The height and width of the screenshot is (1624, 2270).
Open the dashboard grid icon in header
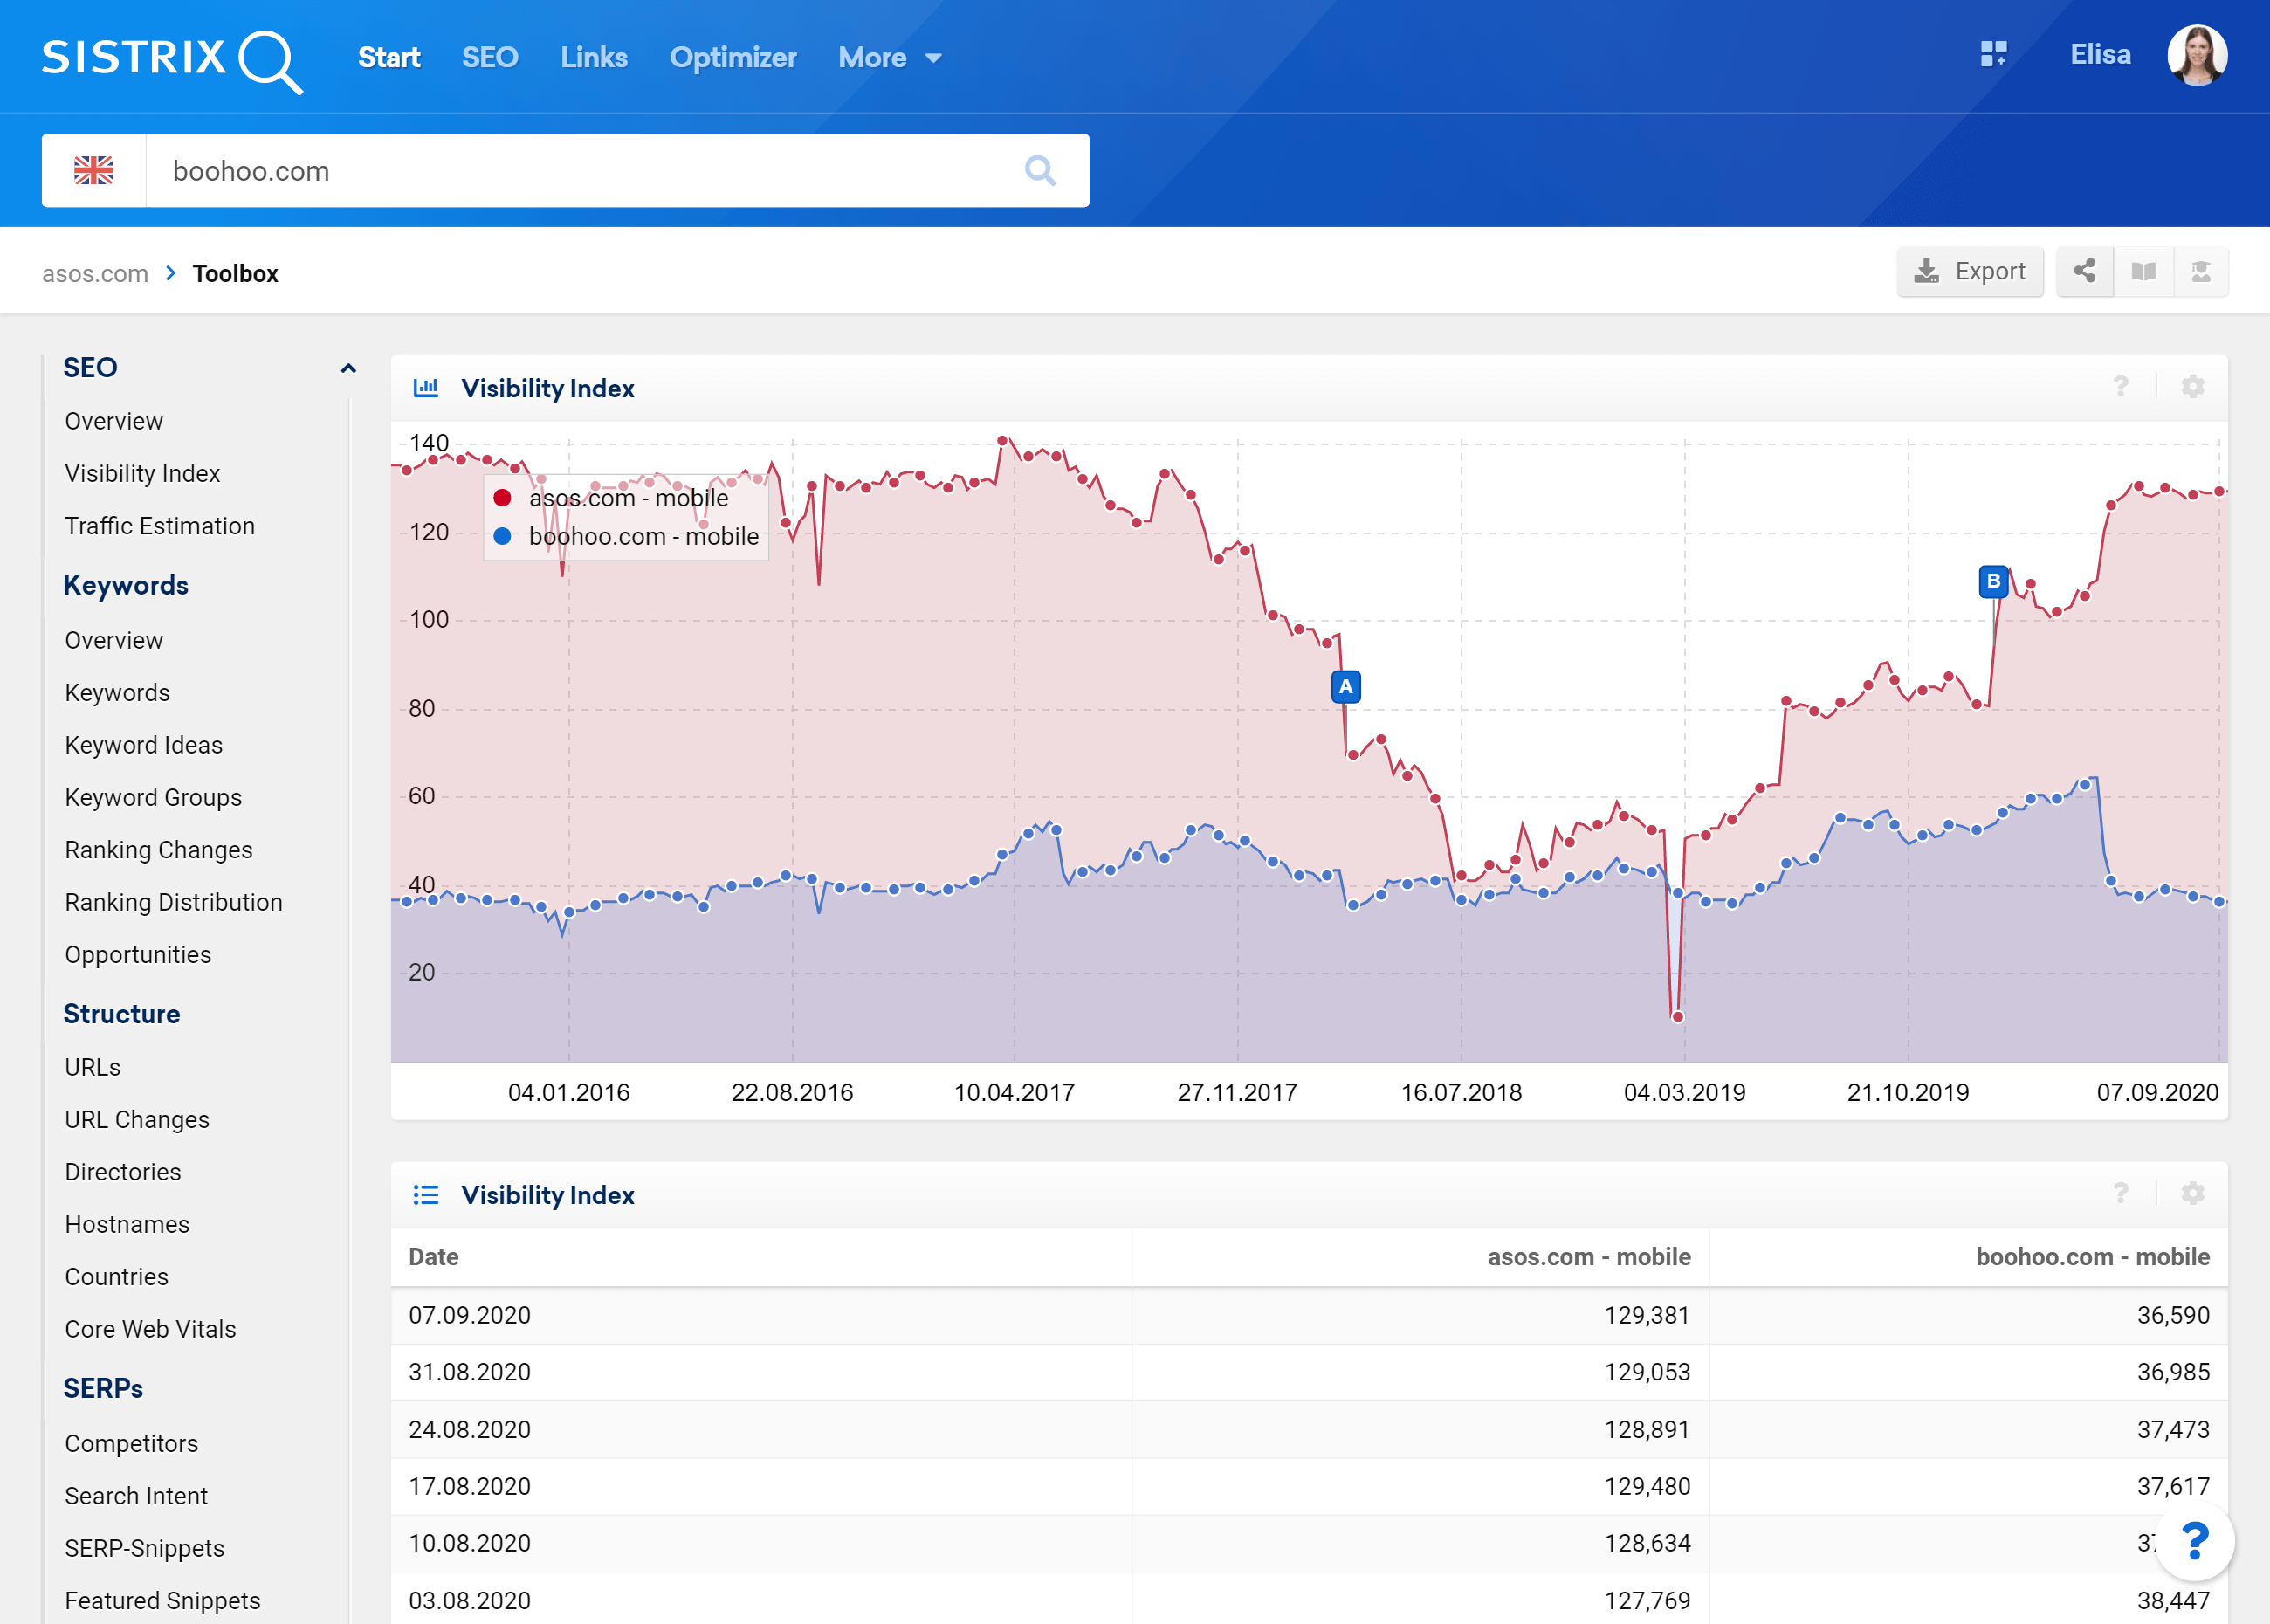point(1993,54)
